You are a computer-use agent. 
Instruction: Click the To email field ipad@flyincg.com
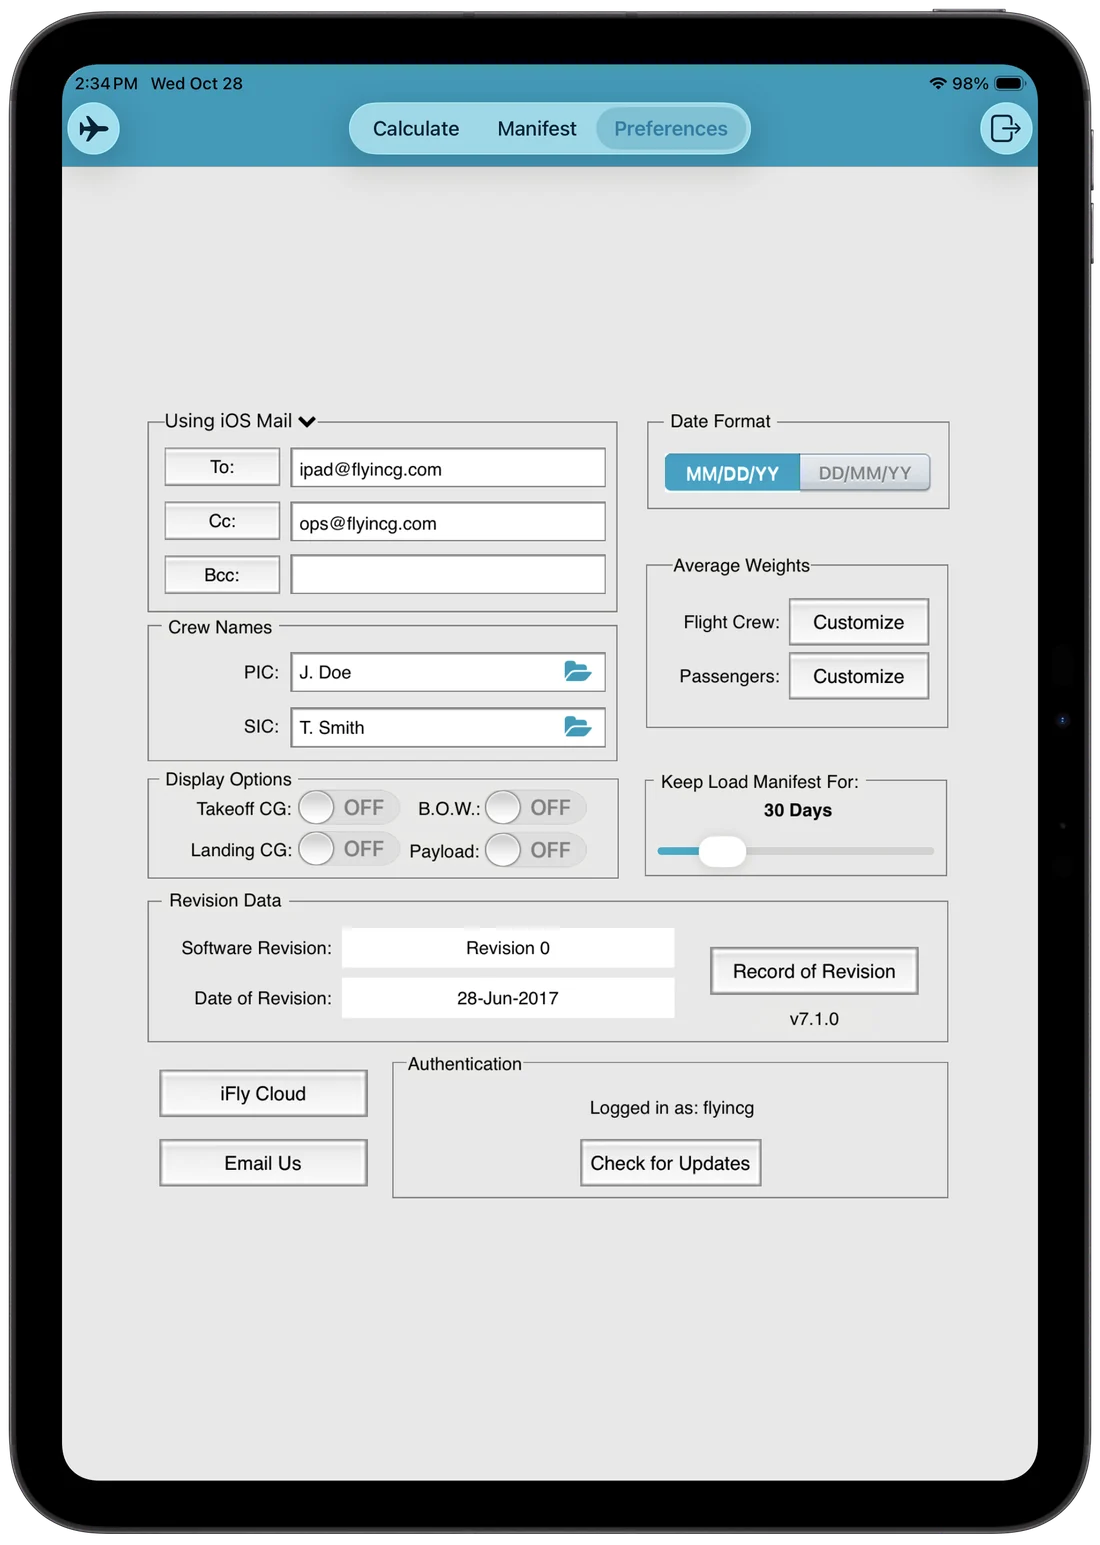tap(448, 468)
